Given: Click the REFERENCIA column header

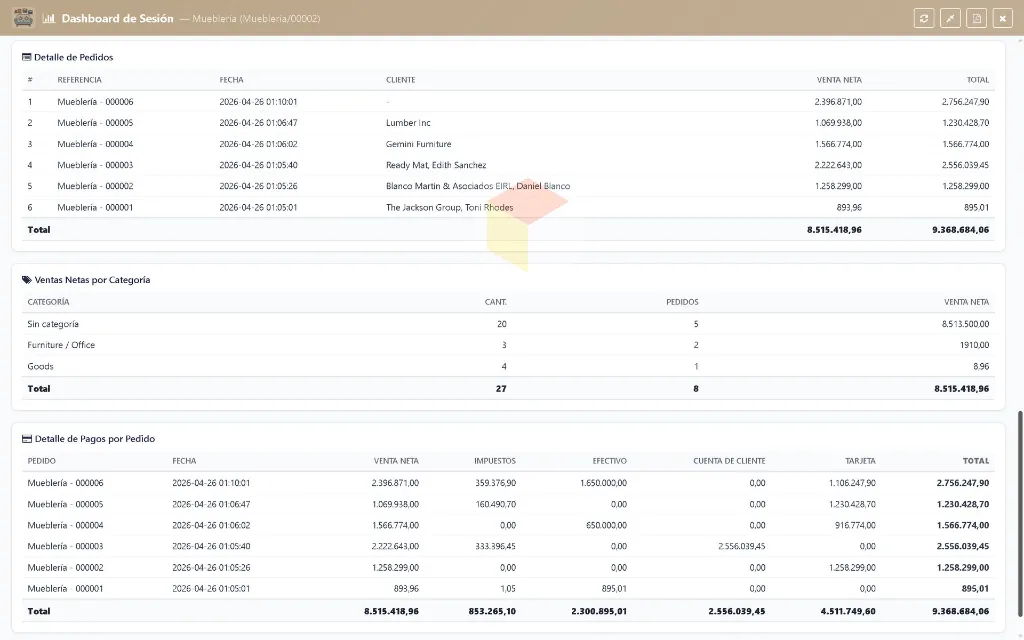Looking at the screenshot, I should tap(79, 80).
